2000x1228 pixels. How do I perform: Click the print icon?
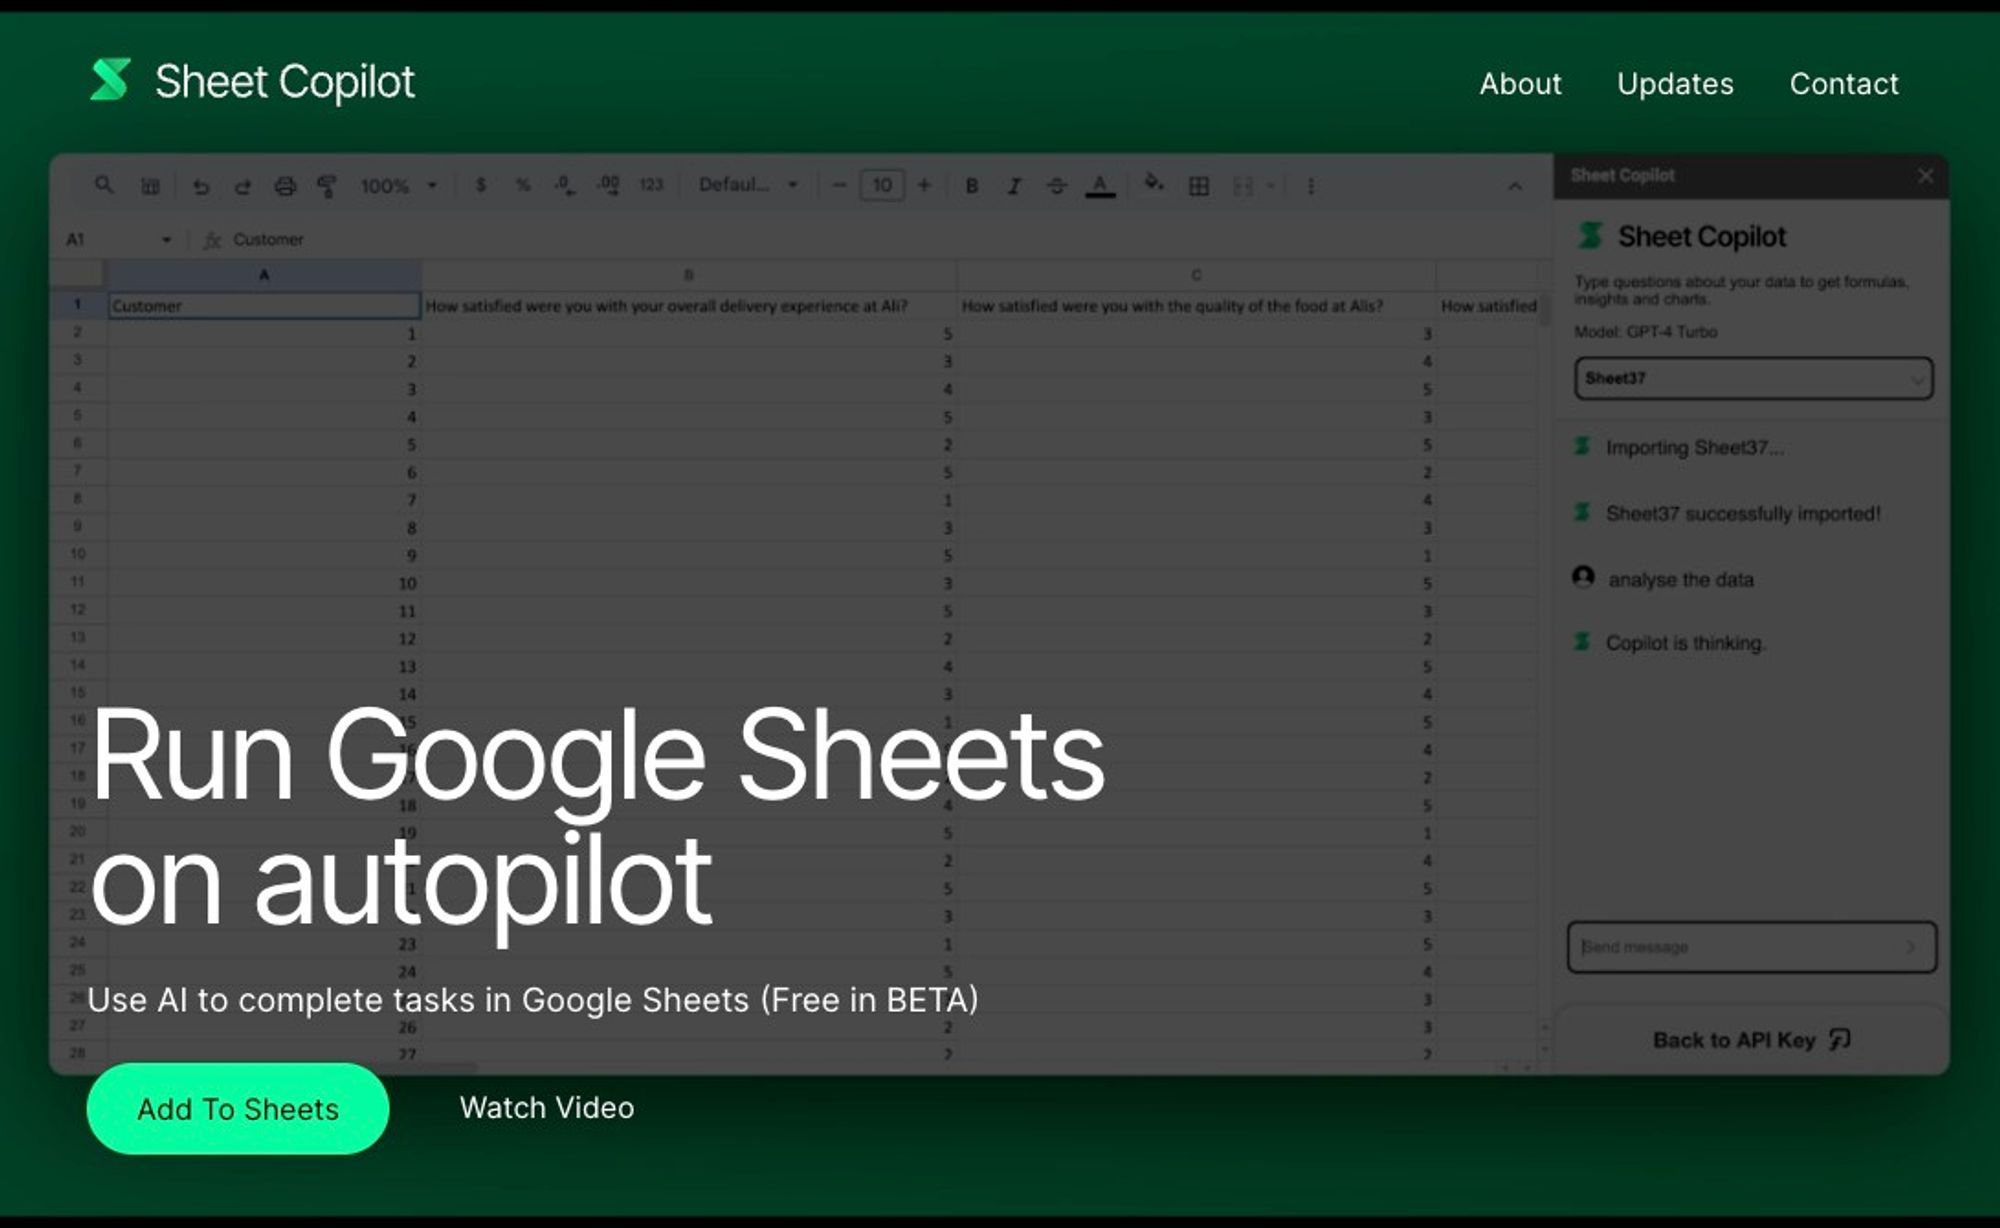285,186
